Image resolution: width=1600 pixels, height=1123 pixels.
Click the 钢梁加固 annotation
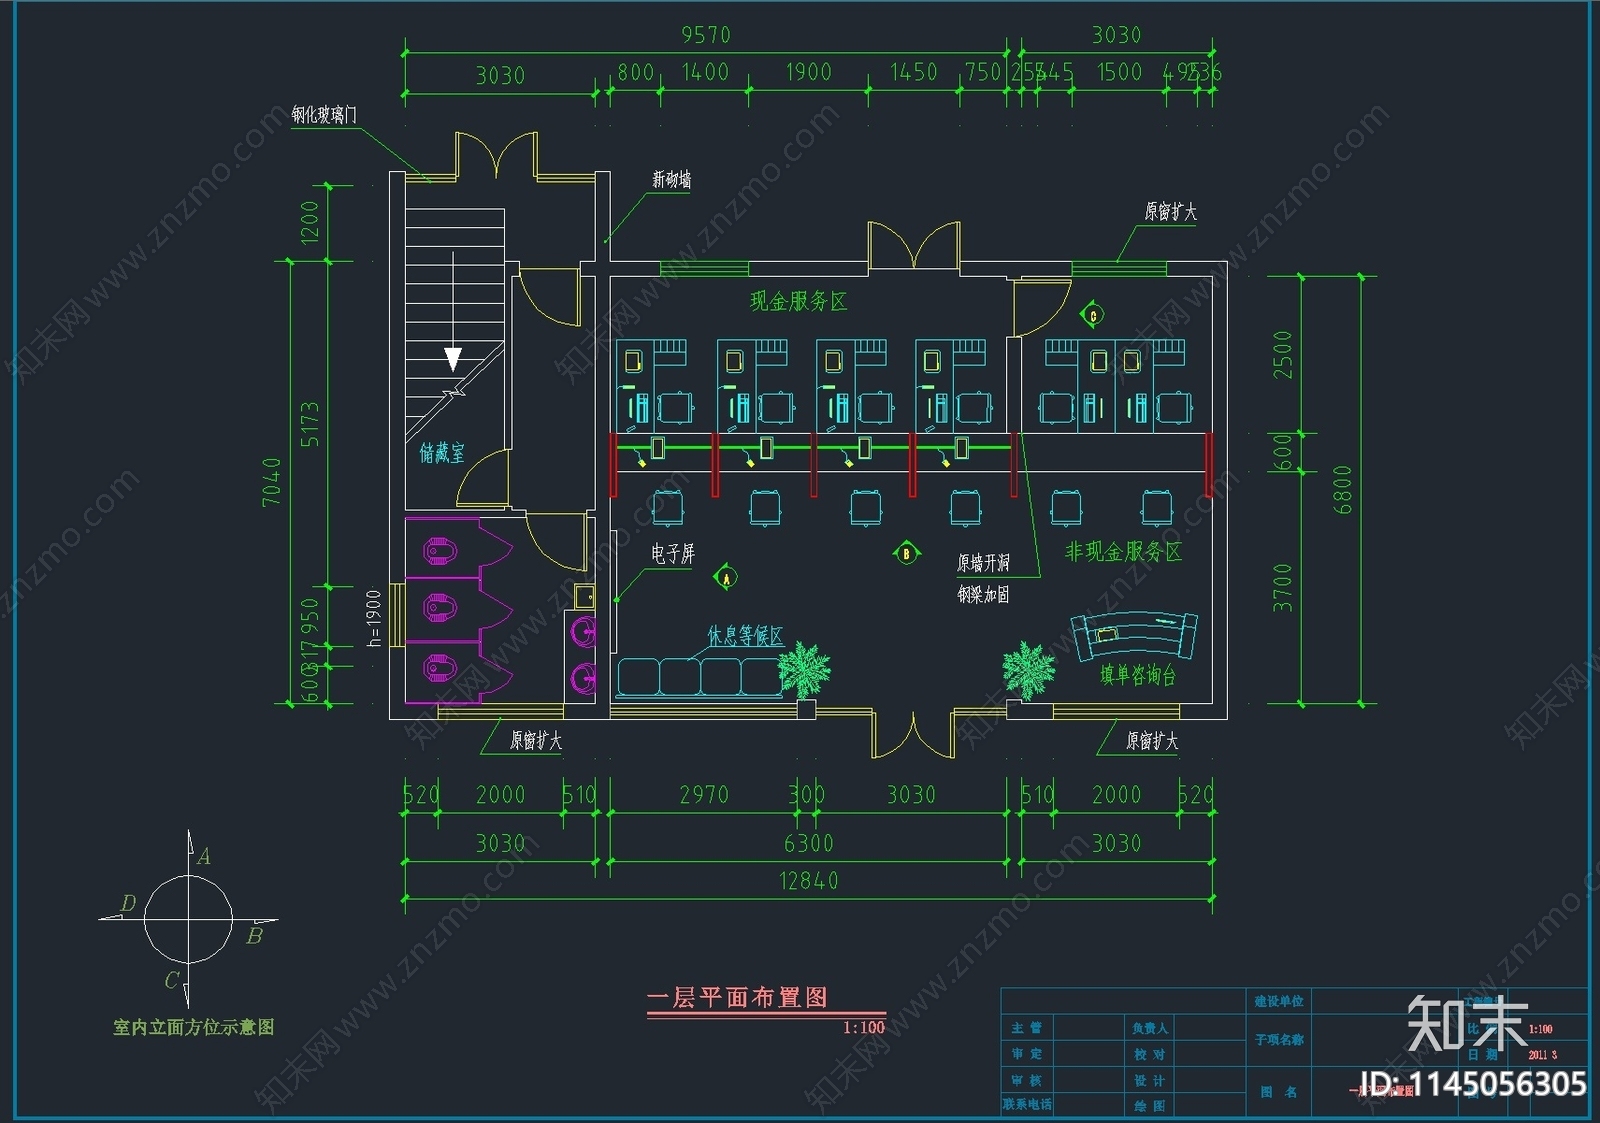983,594
